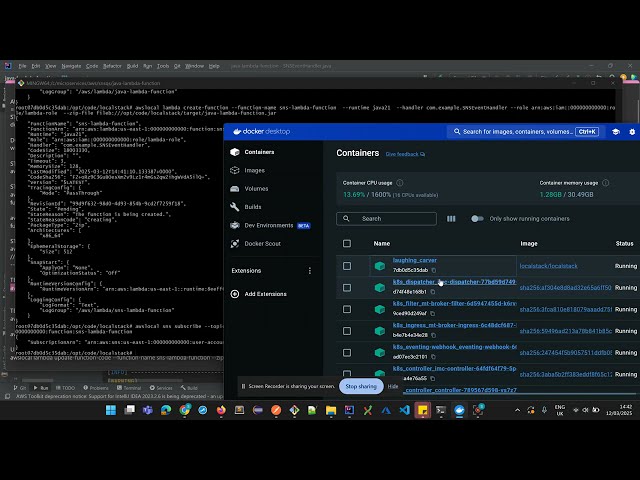Open Docker Desktop from the taskbar
This screenshot has width=640, height=480.
coord(459,410)
